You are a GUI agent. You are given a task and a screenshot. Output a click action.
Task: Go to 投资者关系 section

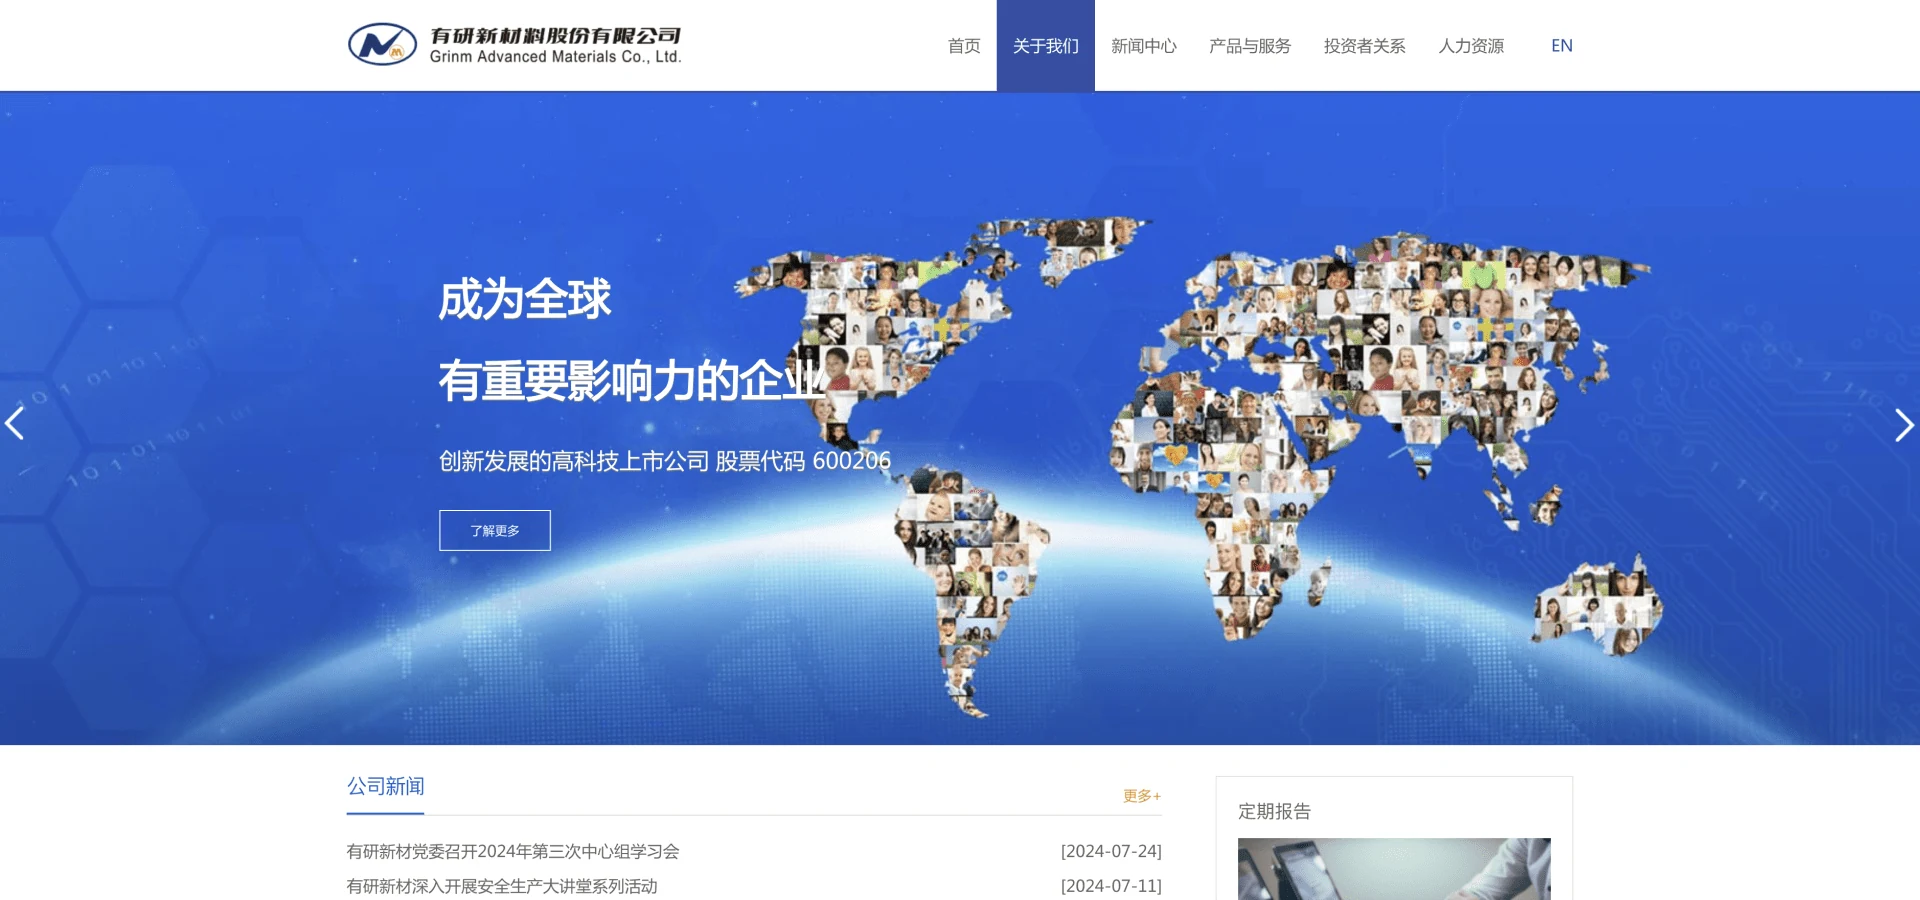pyautogui.click(x=1365, y=46)
